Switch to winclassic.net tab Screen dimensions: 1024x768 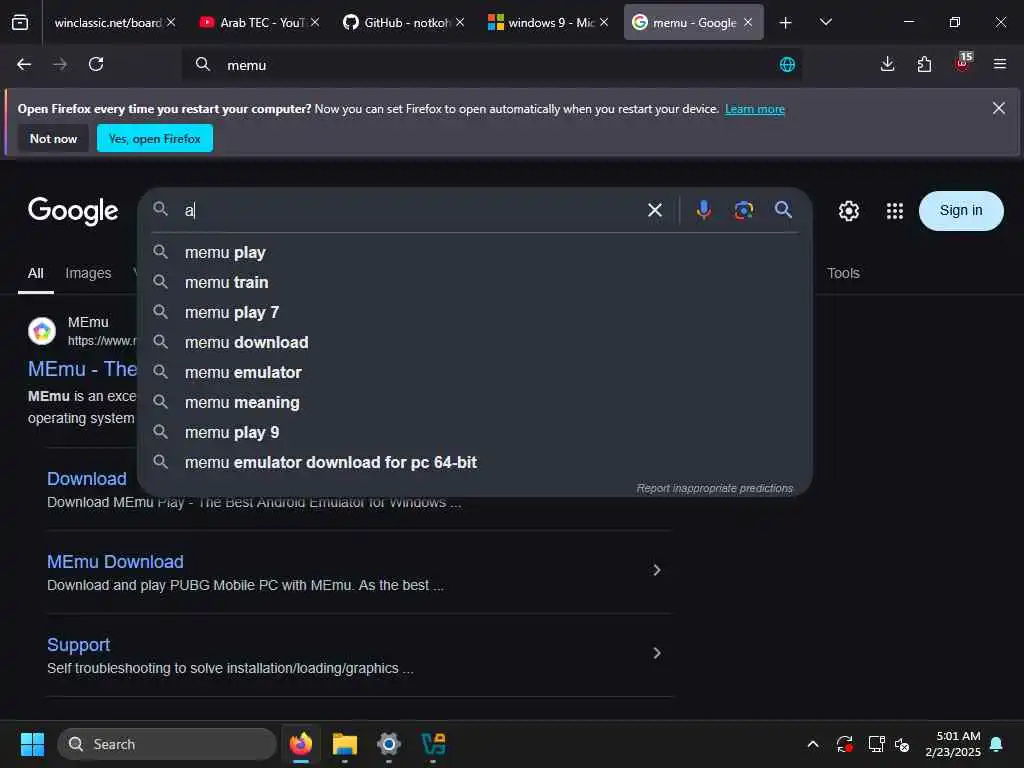pyautogui.click(x=108, y=23)
